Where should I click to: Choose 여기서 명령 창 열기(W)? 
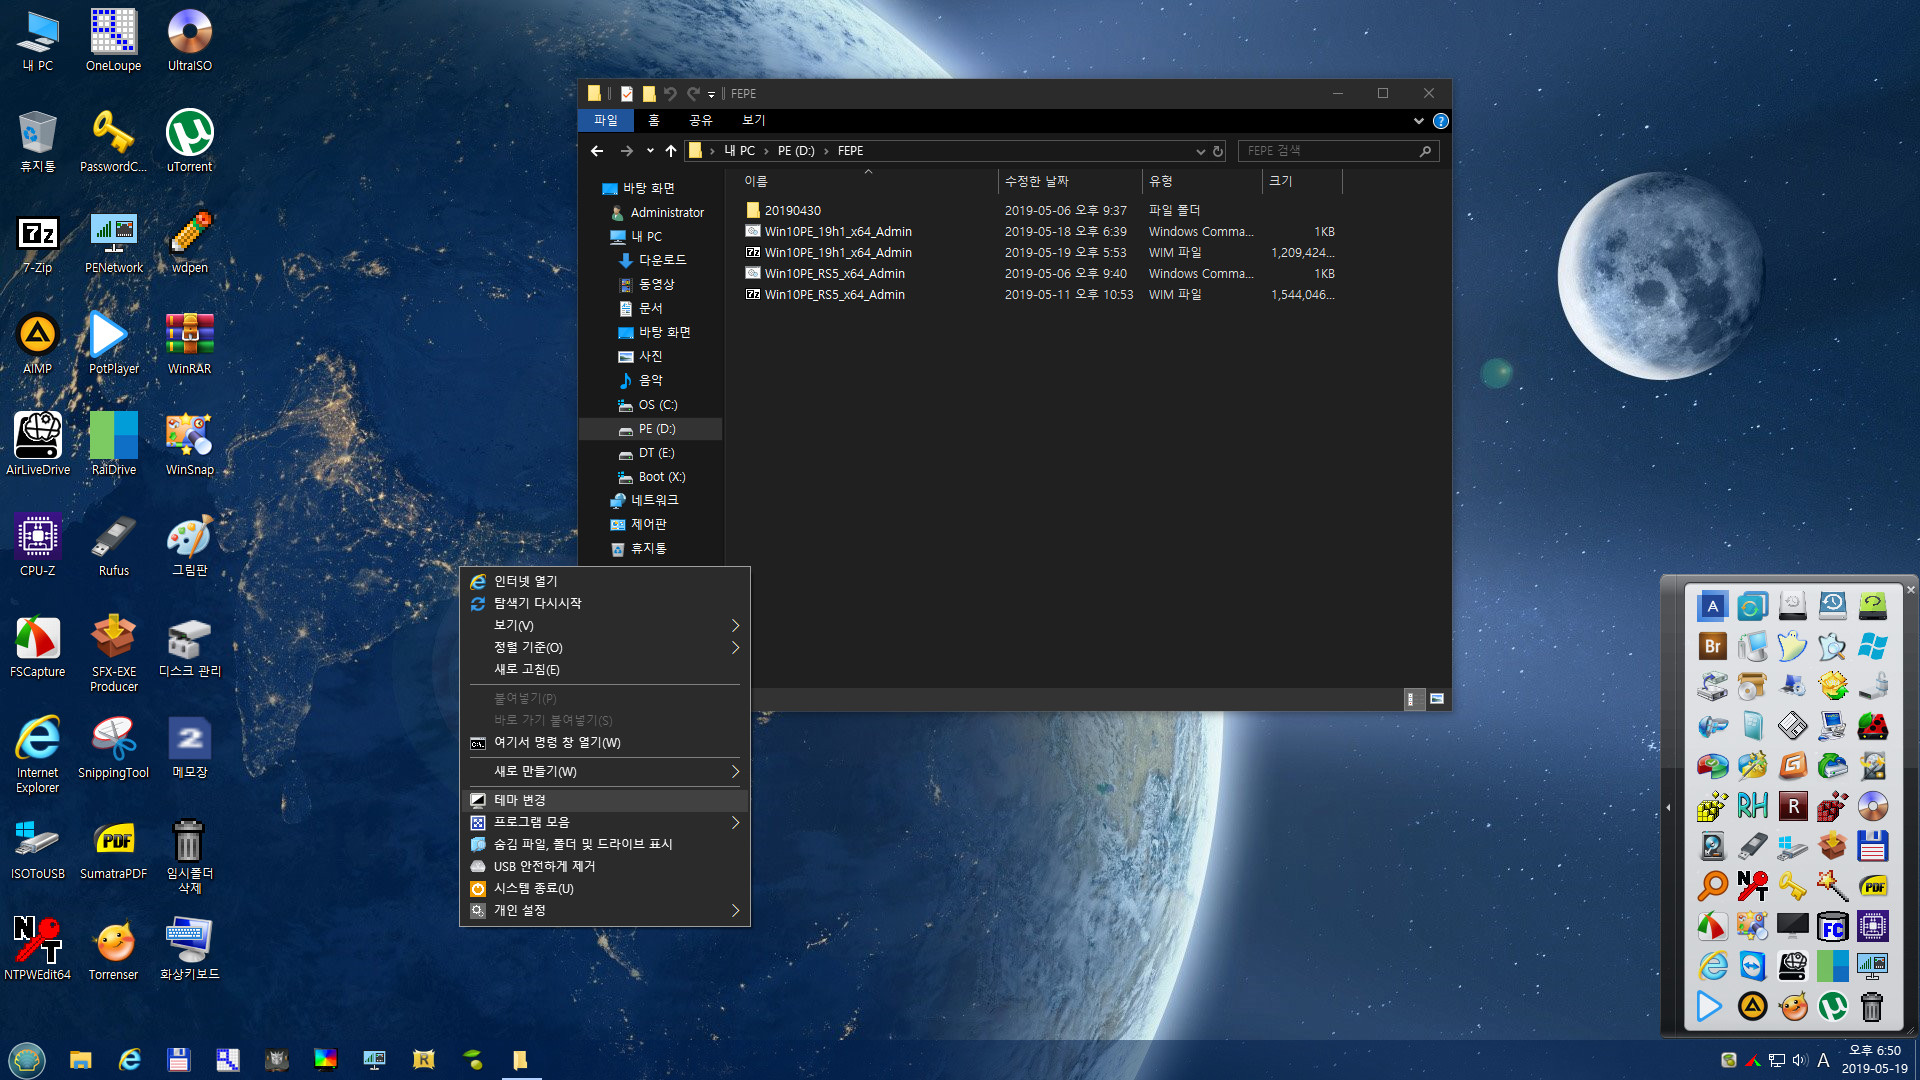605,742
